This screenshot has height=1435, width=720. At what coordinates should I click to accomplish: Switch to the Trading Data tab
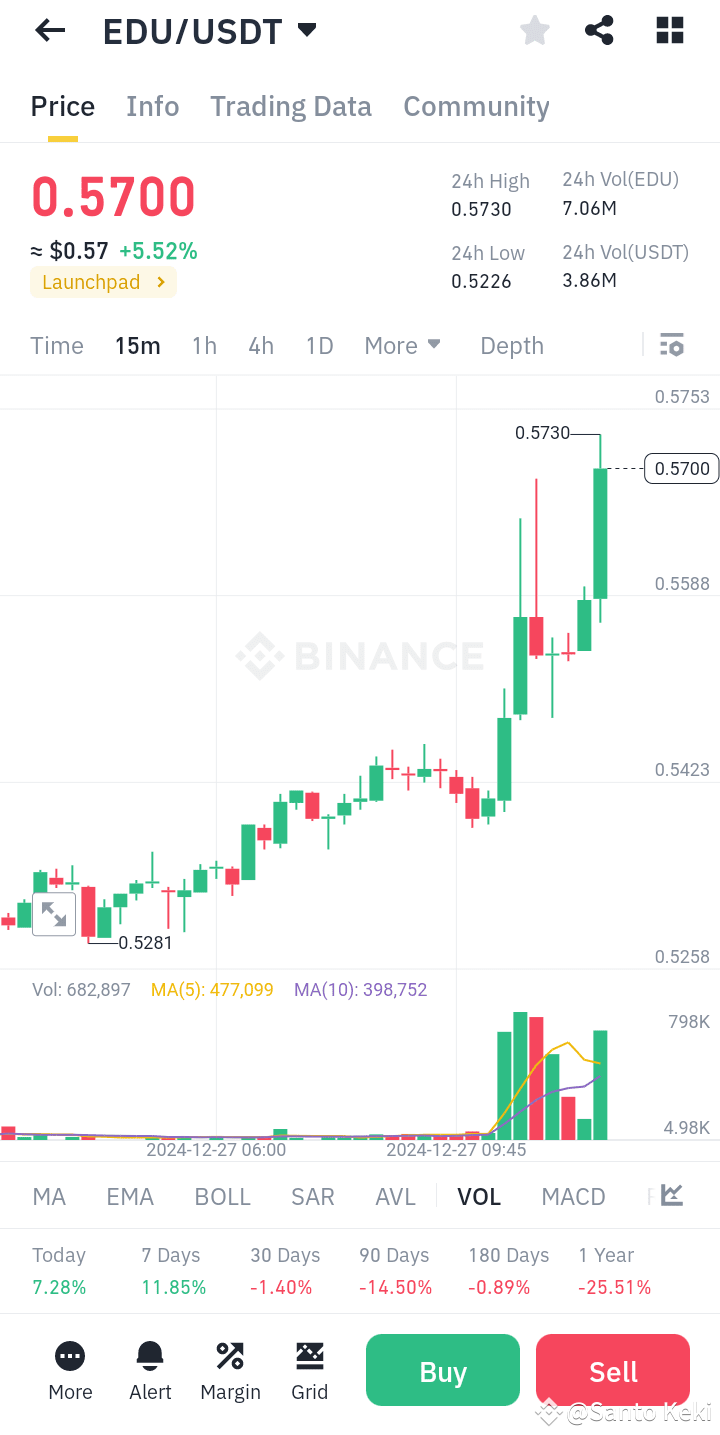(290, 106)
